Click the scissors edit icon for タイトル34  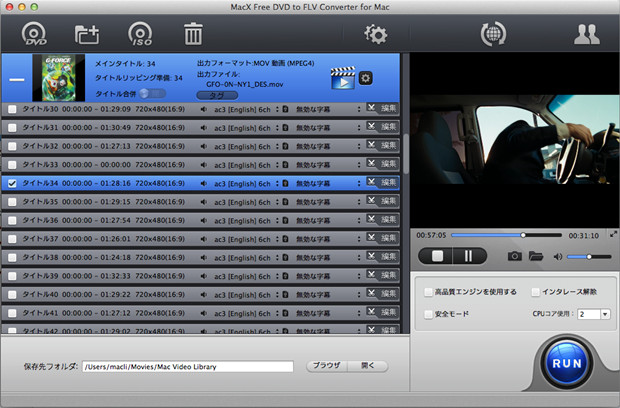(x=371, y=182)
